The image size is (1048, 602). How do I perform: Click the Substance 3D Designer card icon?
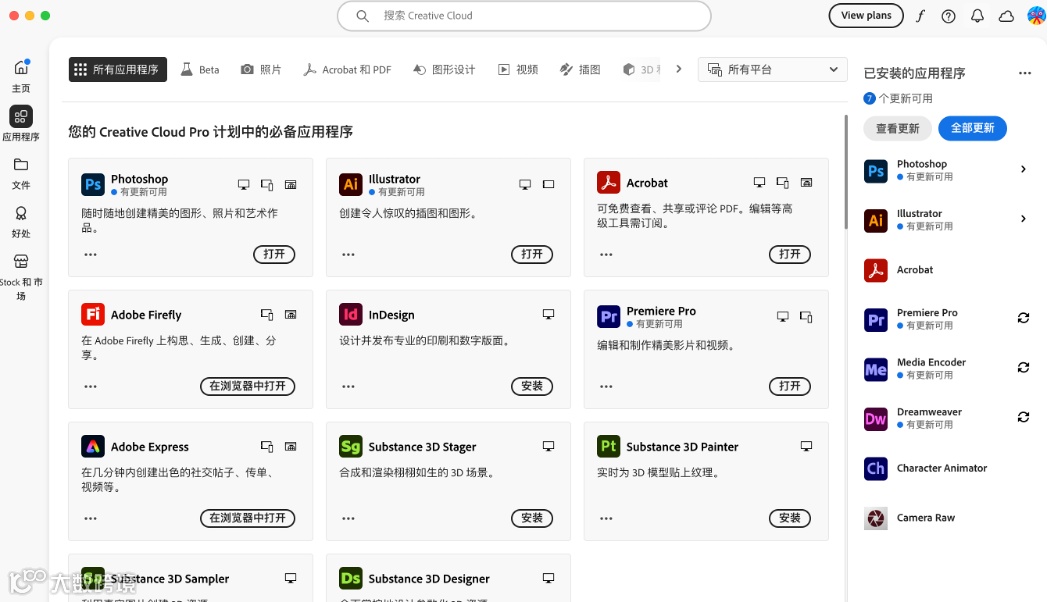pos(351,578)
